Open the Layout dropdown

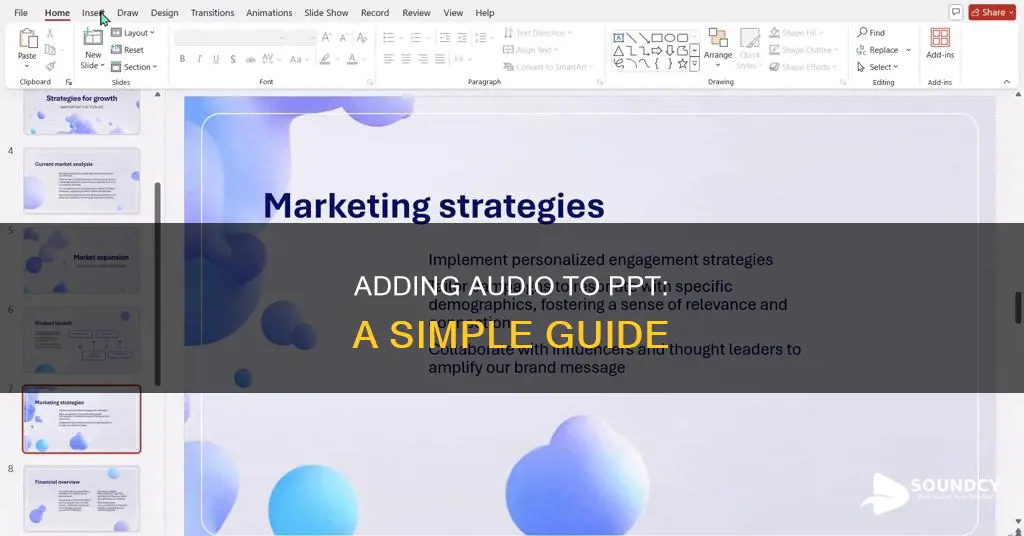tap(133, 33)
